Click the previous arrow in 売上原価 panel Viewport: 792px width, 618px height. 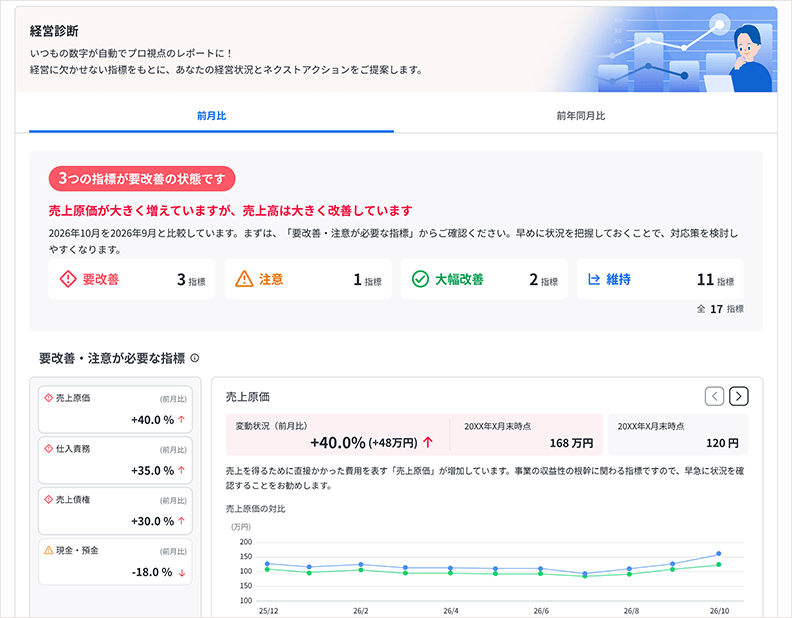714,396
